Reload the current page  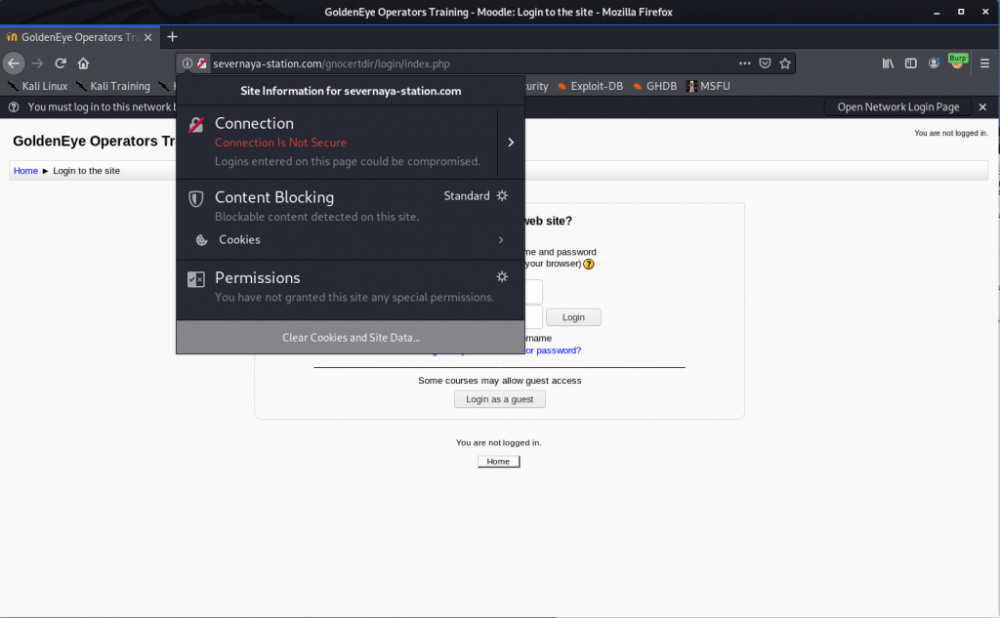[x=60, y=62]
